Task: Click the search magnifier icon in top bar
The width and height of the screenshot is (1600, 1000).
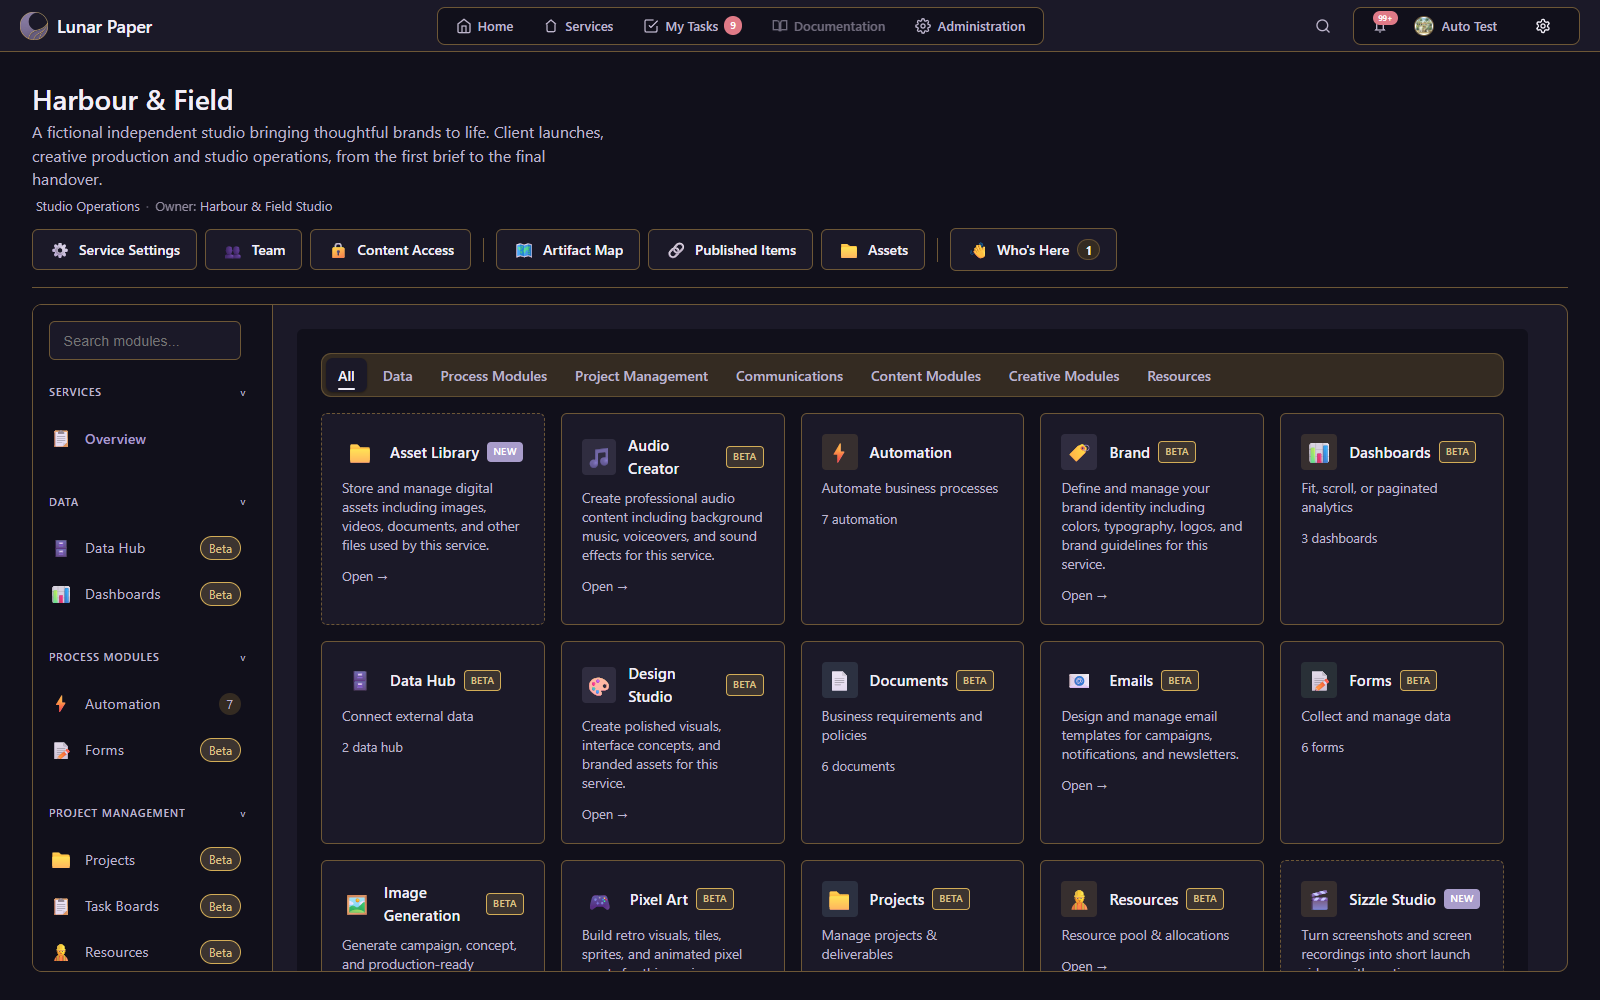Action: pyautogui.click(x=1323, y=26)
